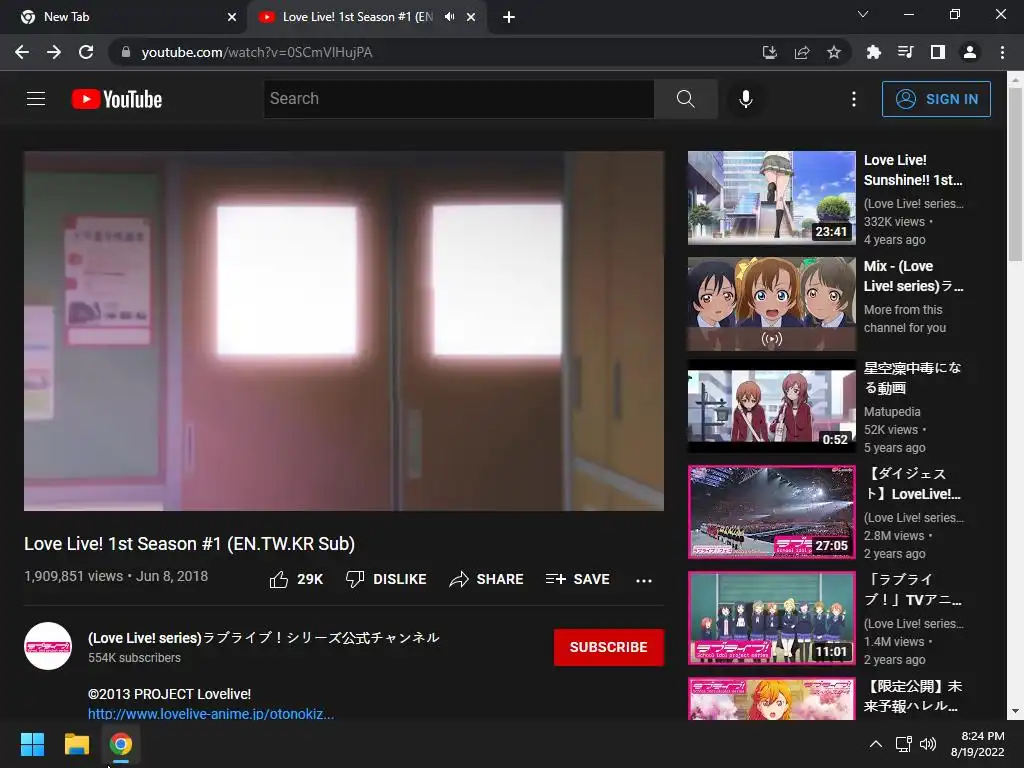Open the 星空凛中毒になる動画 title

912,377
